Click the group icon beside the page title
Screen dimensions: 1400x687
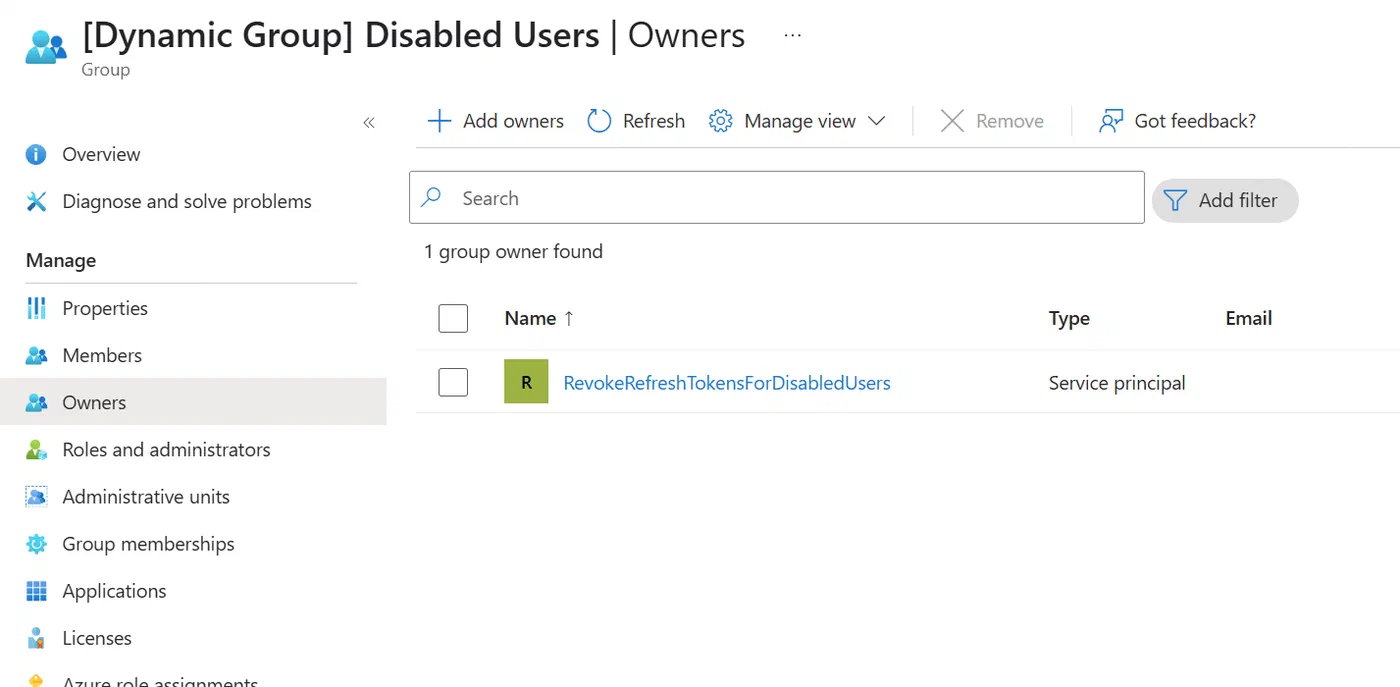(46, 47)
